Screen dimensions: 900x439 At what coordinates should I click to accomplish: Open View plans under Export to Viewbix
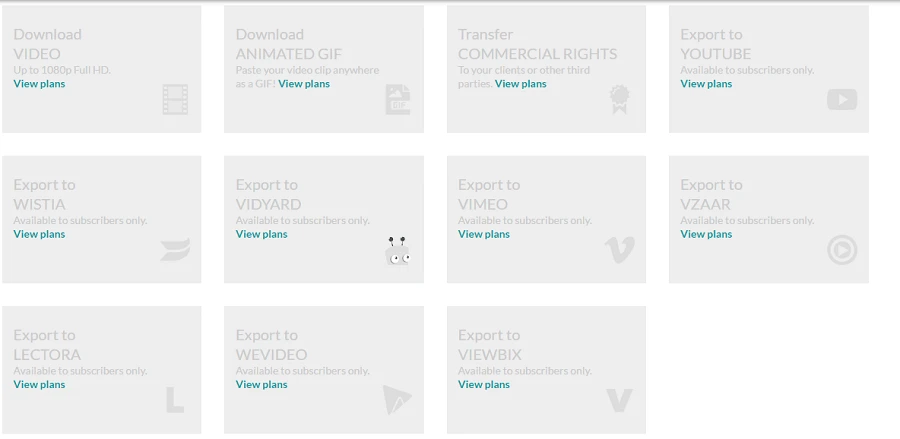click(x=484, y=384)
